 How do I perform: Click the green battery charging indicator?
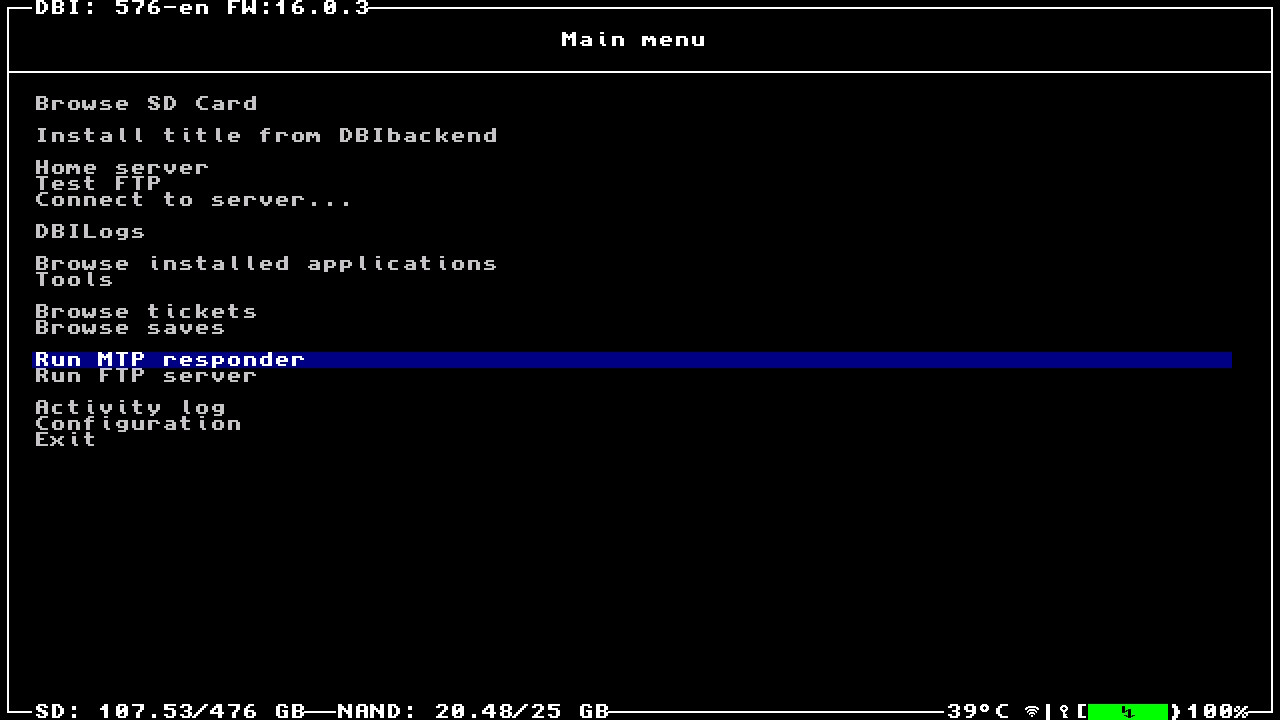click(x=1128, y=711)
